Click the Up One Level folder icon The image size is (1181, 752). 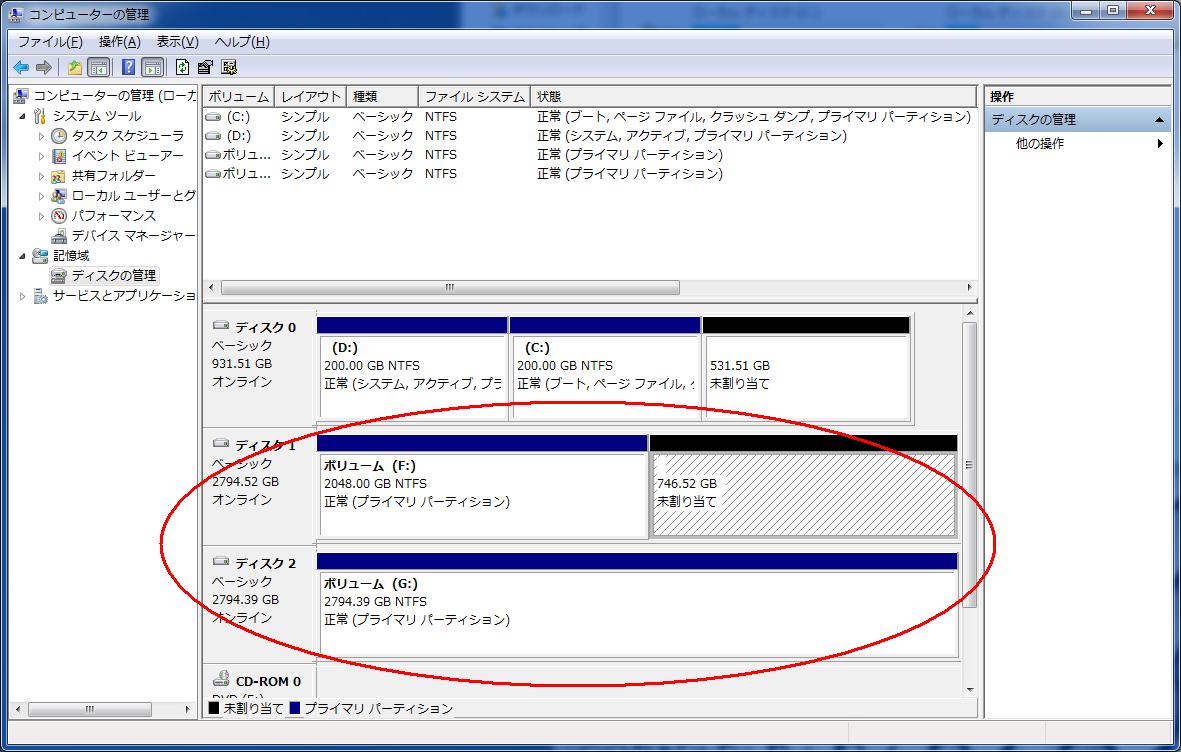pyautogui.click(x=75, y=68)
